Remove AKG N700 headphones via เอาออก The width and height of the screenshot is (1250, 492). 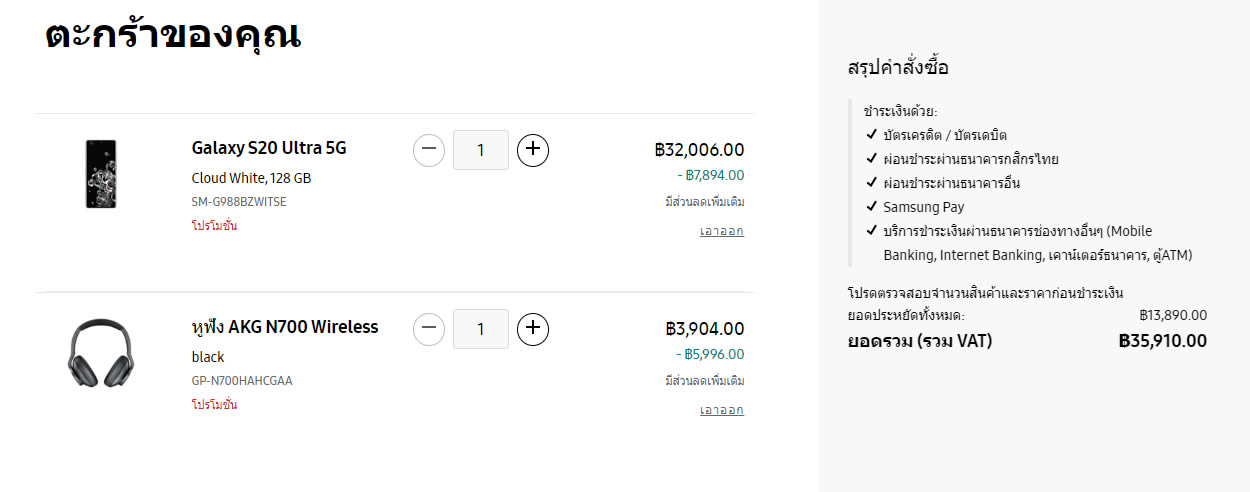click(721, 410)
